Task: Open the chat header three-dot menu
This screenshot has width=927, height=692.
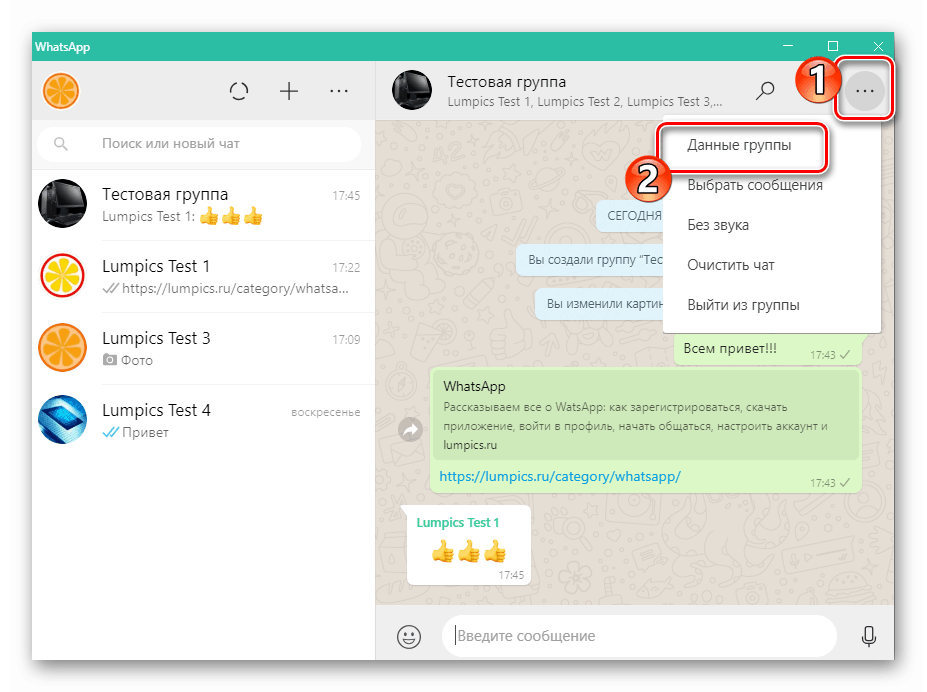Action: coord(864,91)
